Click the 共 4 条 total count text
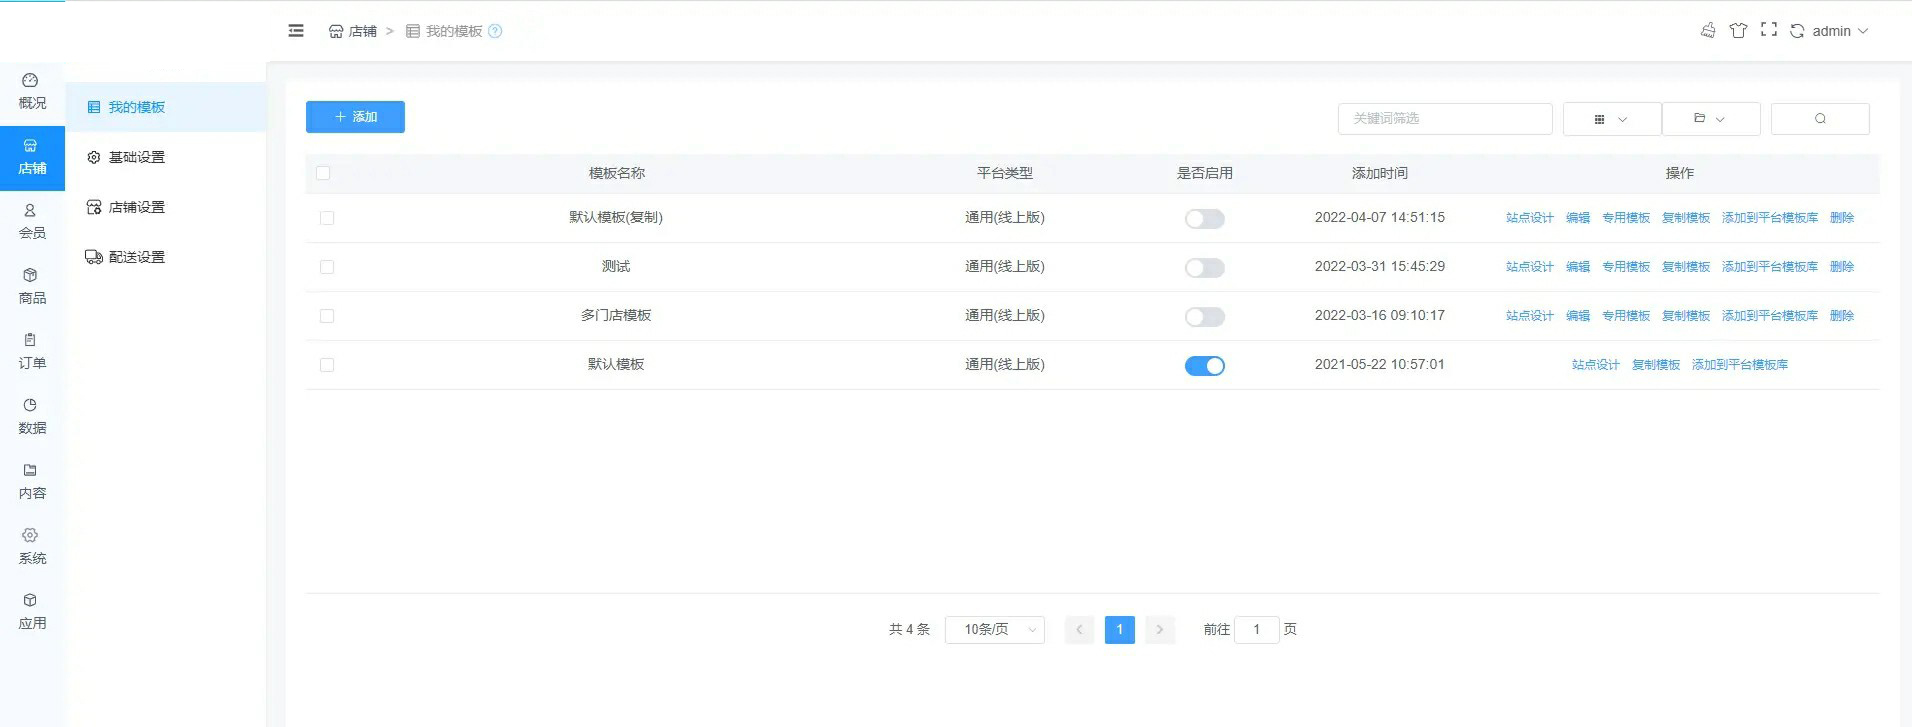The image size is (1912, 727). point(909,629)
